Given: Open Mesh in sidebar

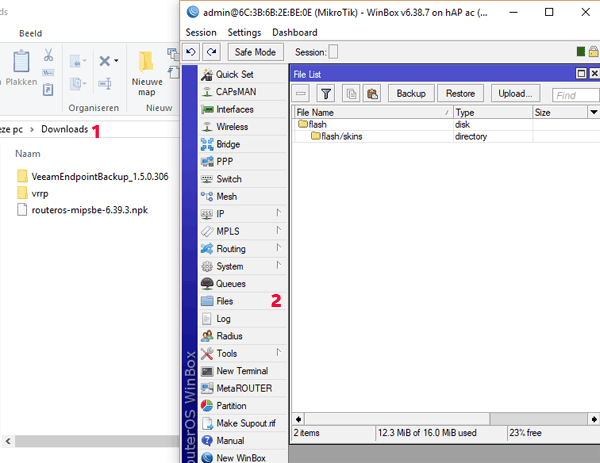Looking at the screenshot, I should (x=243, y=196).
